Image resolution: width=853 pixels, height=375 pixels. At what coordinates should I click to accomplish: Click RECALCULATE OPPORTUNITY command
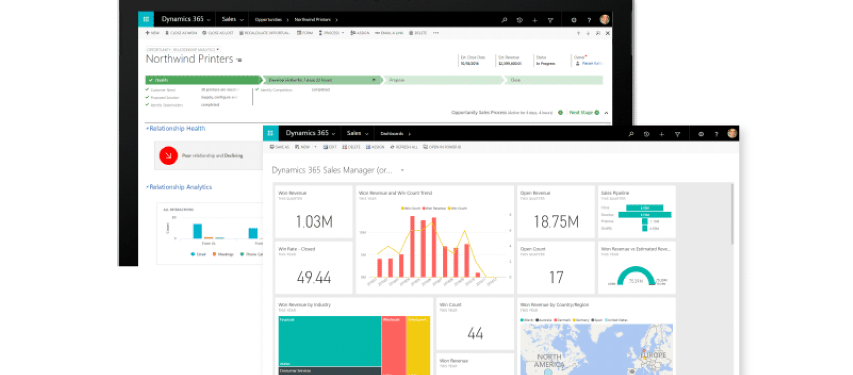[x=265, y=33]
